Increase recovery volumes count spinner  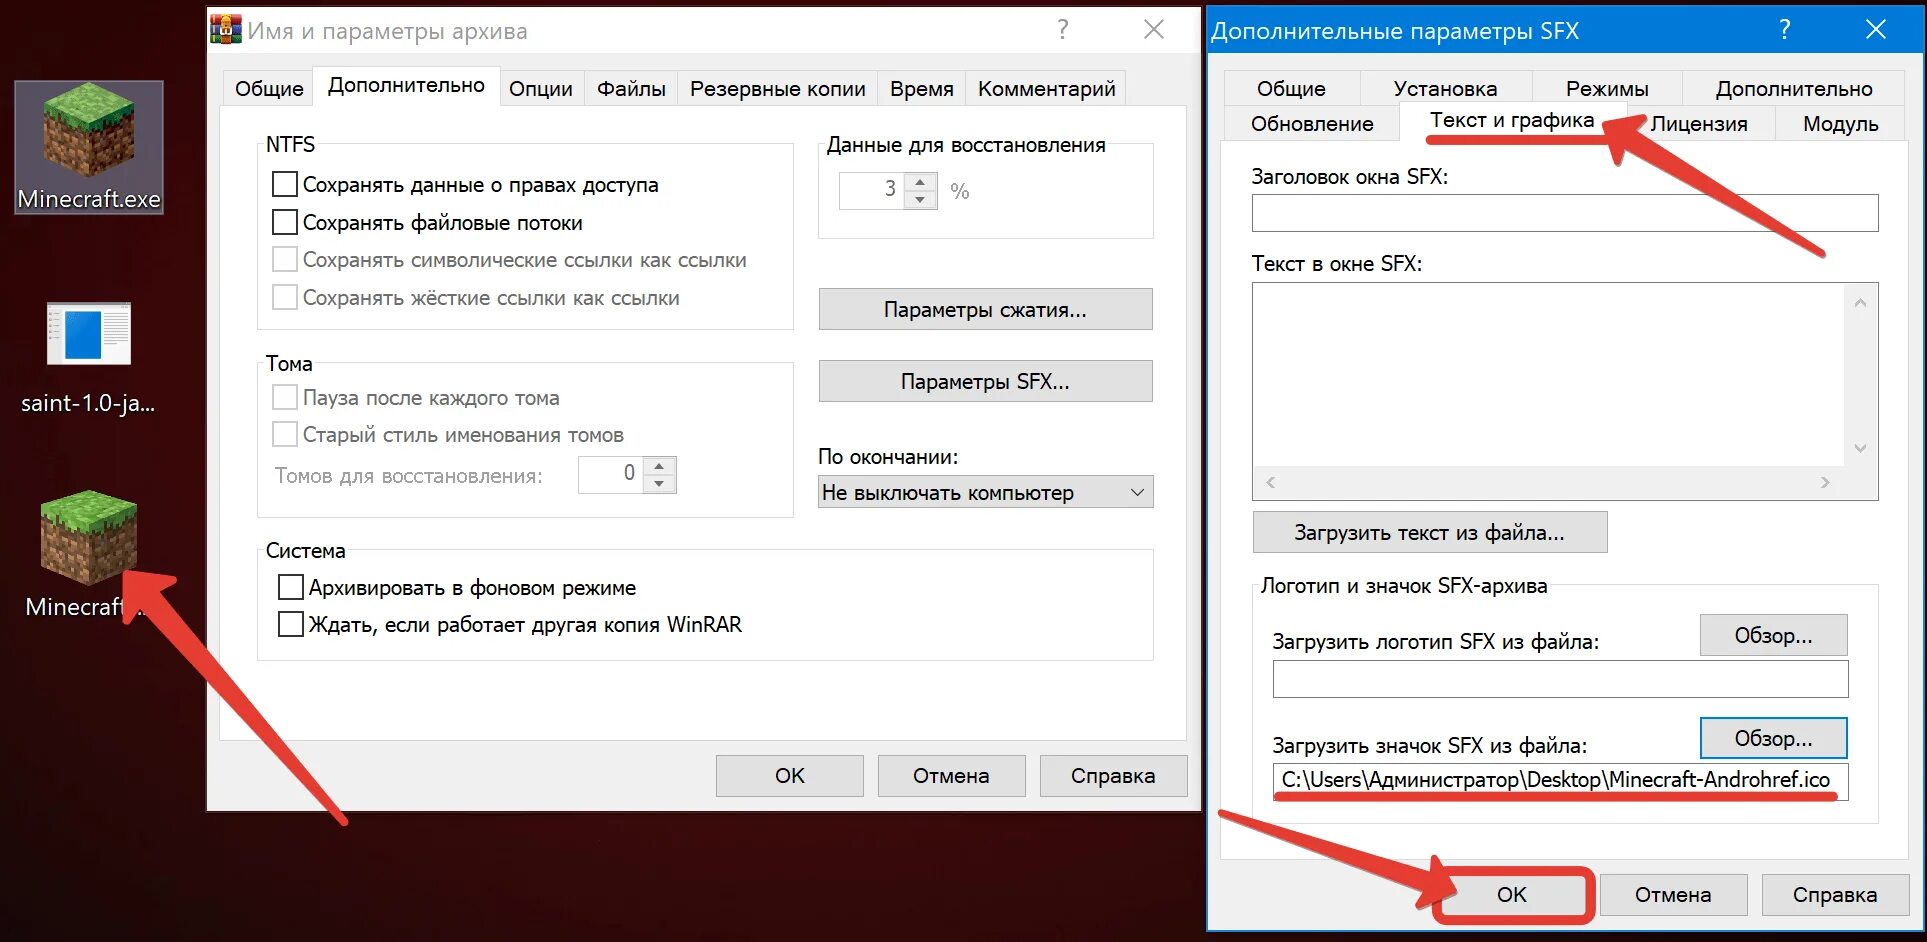pos(659,466)
